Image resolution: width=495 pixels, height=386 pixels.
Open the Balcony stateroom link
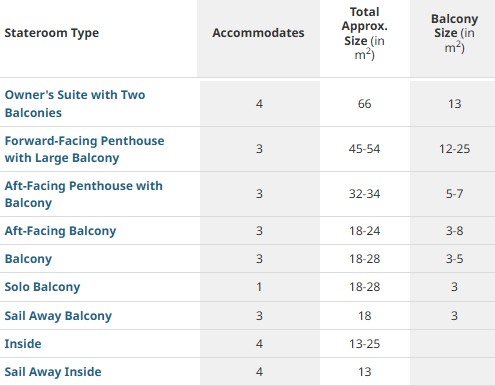point(28,259)
